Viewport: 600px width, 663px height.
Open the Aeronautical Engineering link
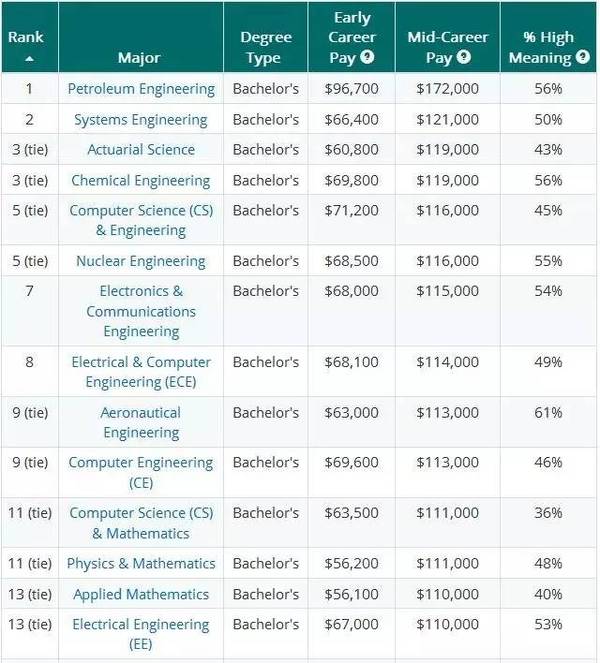point(141,422)
